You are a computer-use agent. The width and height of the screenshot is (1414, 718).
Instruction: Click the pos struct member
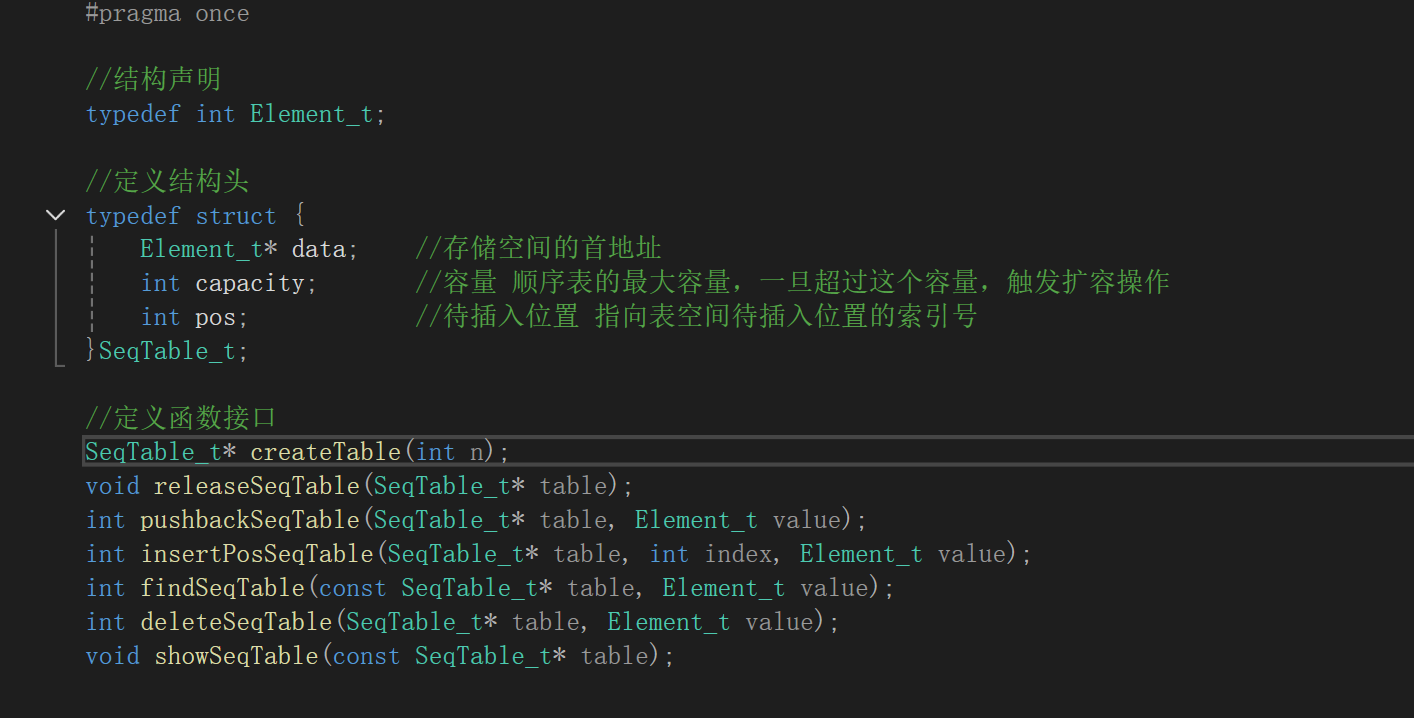[x=215, y=317]
